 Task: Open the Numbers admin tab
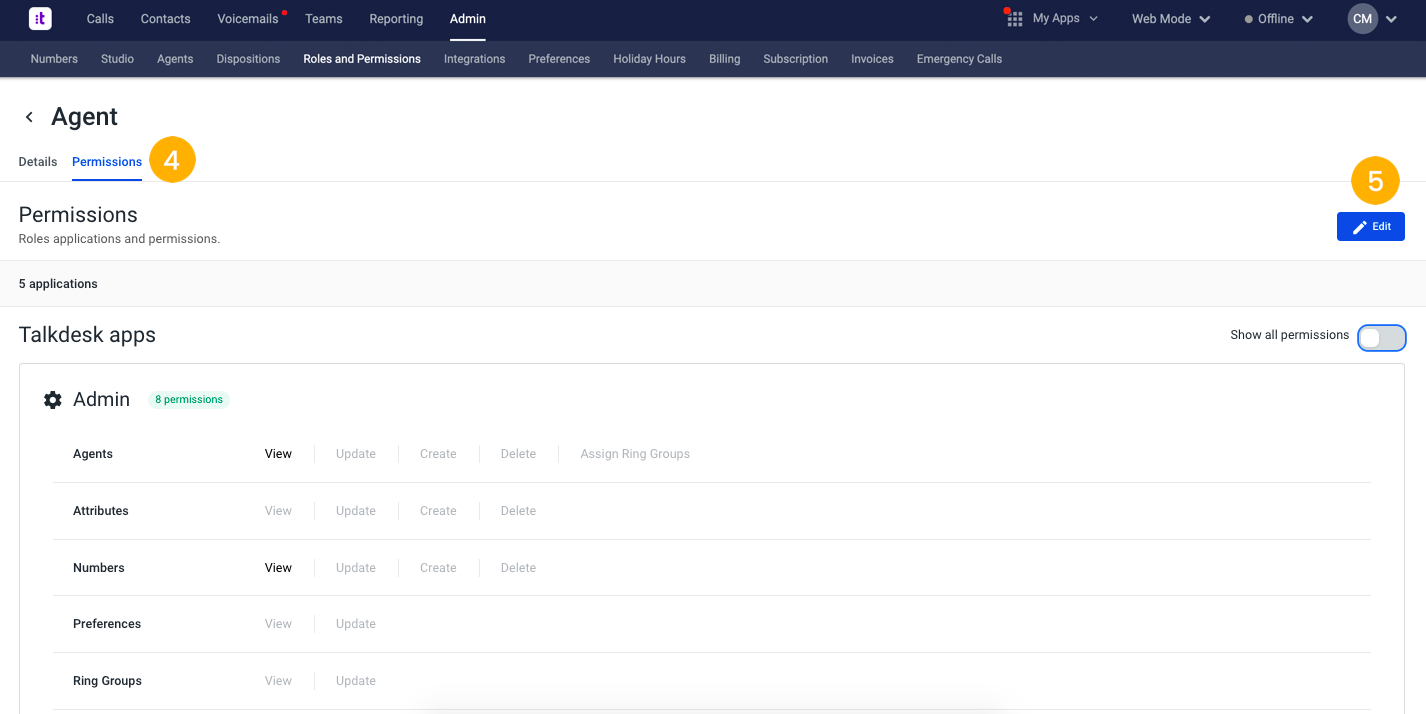54,59
